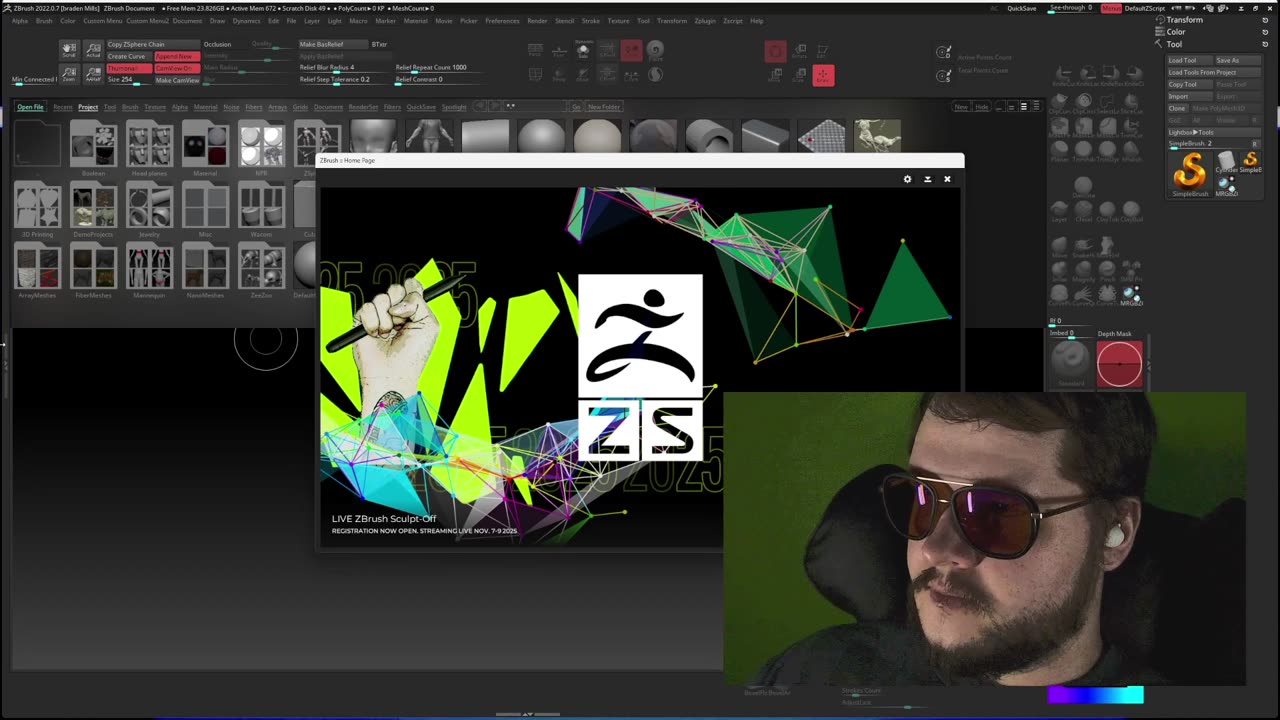
Task: Expand the Color palette
Action: pyautogui.click(x=1176, y=32)
